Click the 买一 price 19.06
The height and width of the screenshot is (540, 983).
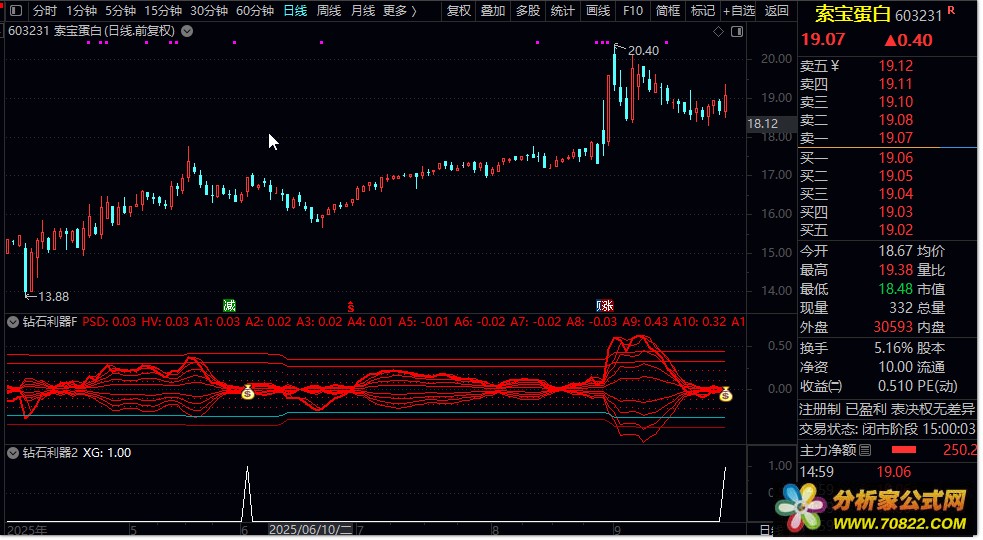[895, 158]
